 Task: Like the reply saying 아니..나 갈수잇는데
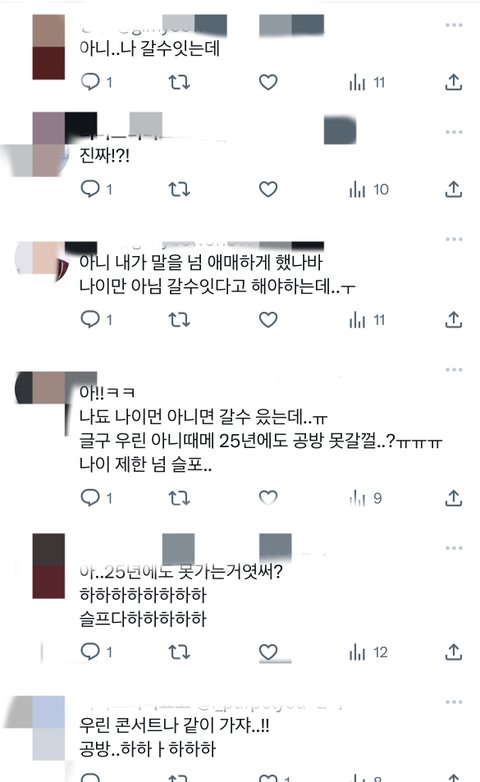(x=268, y=82)
